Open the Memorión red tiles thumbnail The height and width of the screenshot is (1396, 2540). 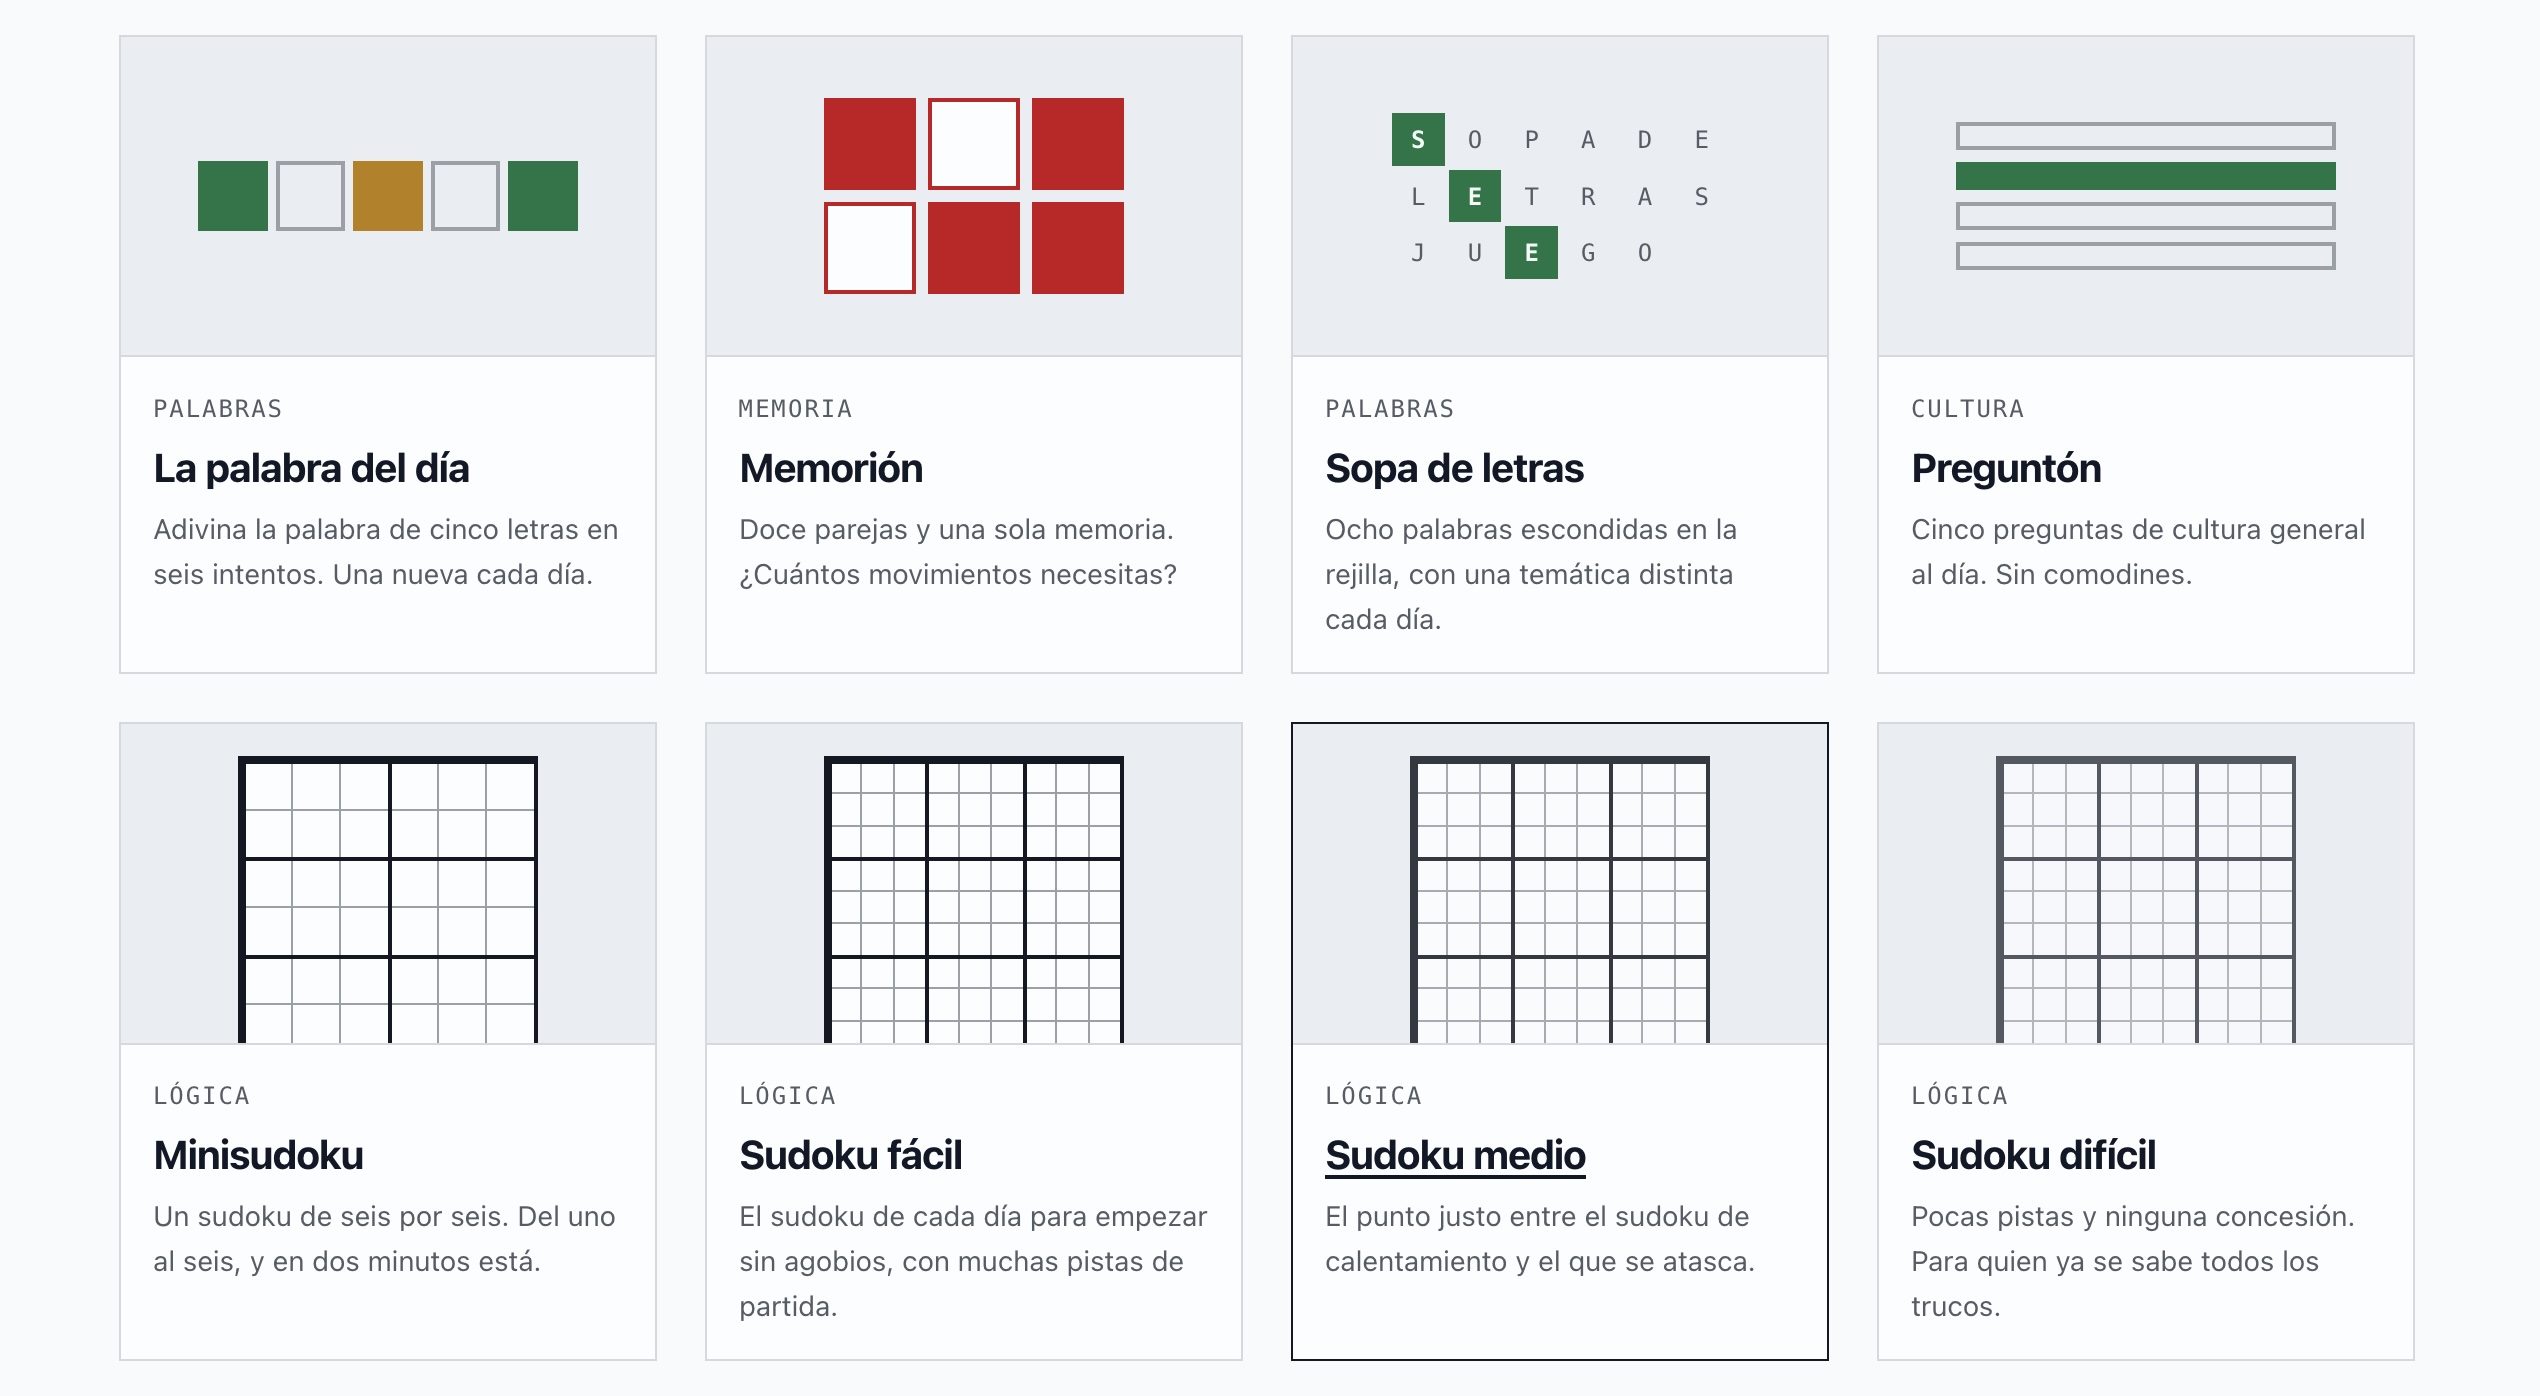(974, 196)
